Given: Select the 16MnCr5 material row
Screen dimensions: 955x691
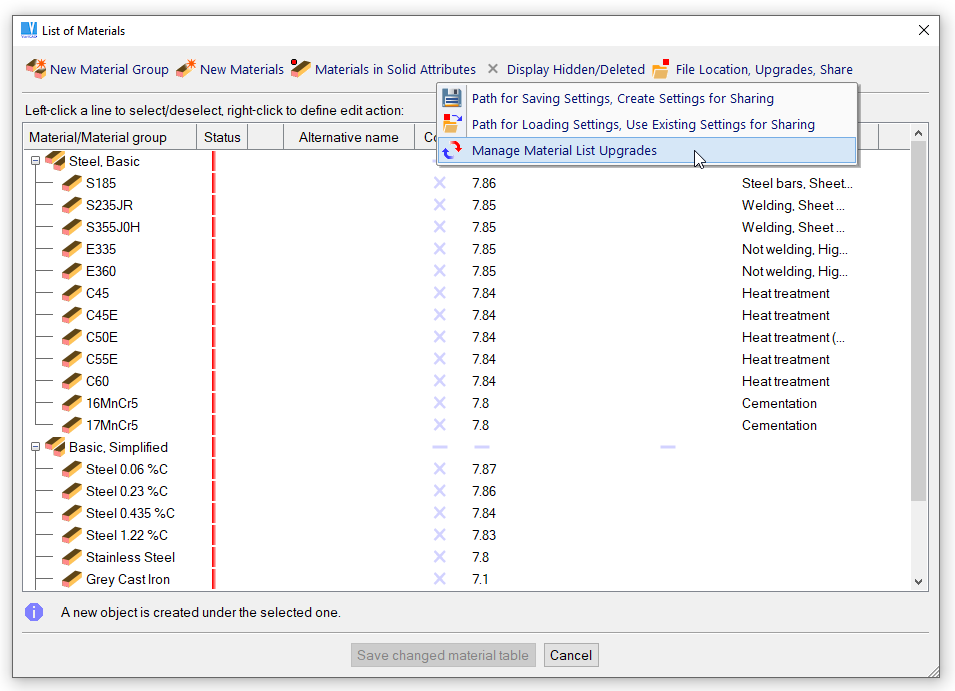Looking at the screenshot, I should click(x=112, y=403).
